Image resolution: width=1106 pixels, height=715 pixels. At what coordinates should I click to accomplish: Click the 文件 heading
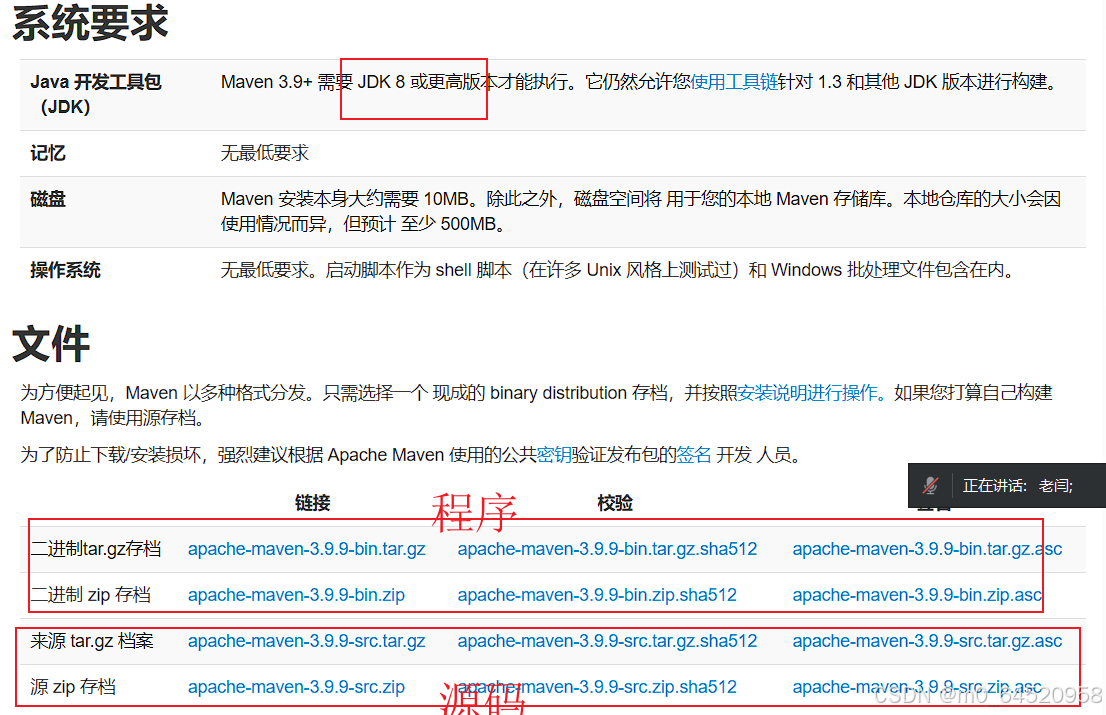coord(51,344)
